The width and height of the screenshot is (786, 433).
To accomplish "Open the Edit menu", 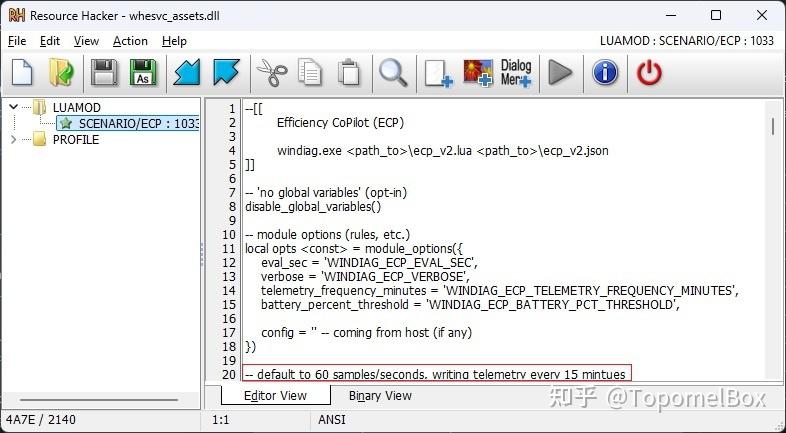I will coord(50,41).
